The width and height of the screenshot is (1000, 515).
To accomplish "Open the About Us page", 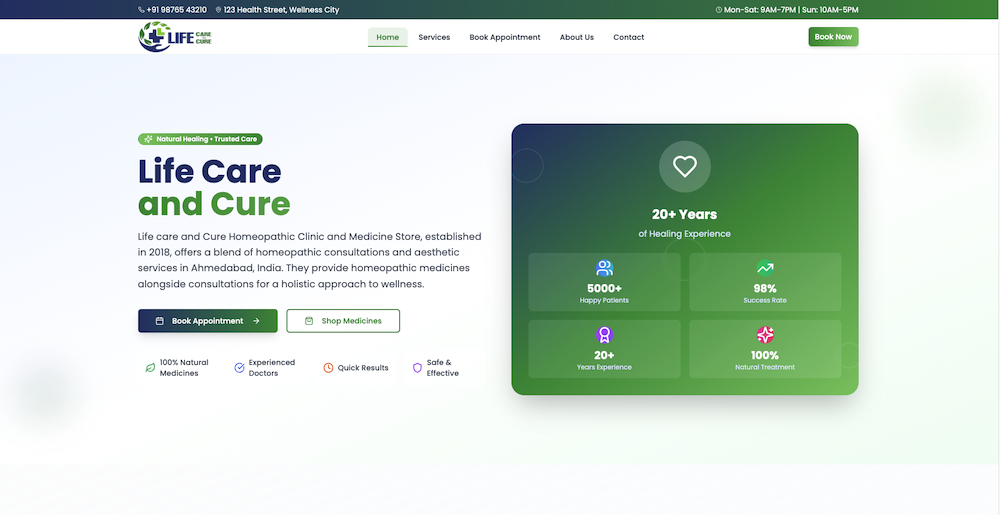I will [x=577, y=37].
